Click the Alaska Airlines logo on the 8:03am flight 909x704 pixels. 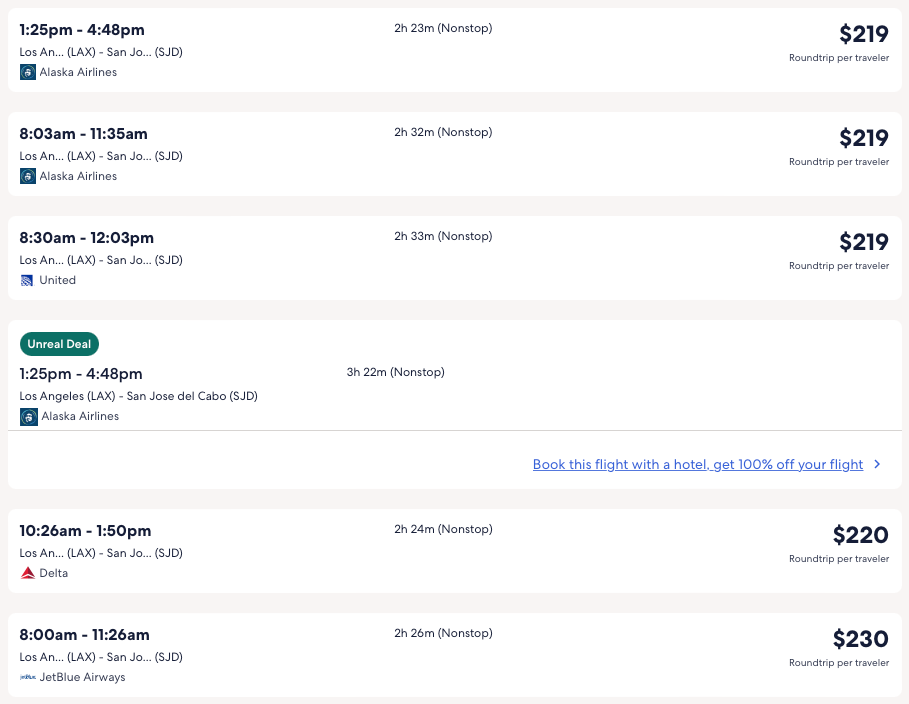click(x=28, y=176)
